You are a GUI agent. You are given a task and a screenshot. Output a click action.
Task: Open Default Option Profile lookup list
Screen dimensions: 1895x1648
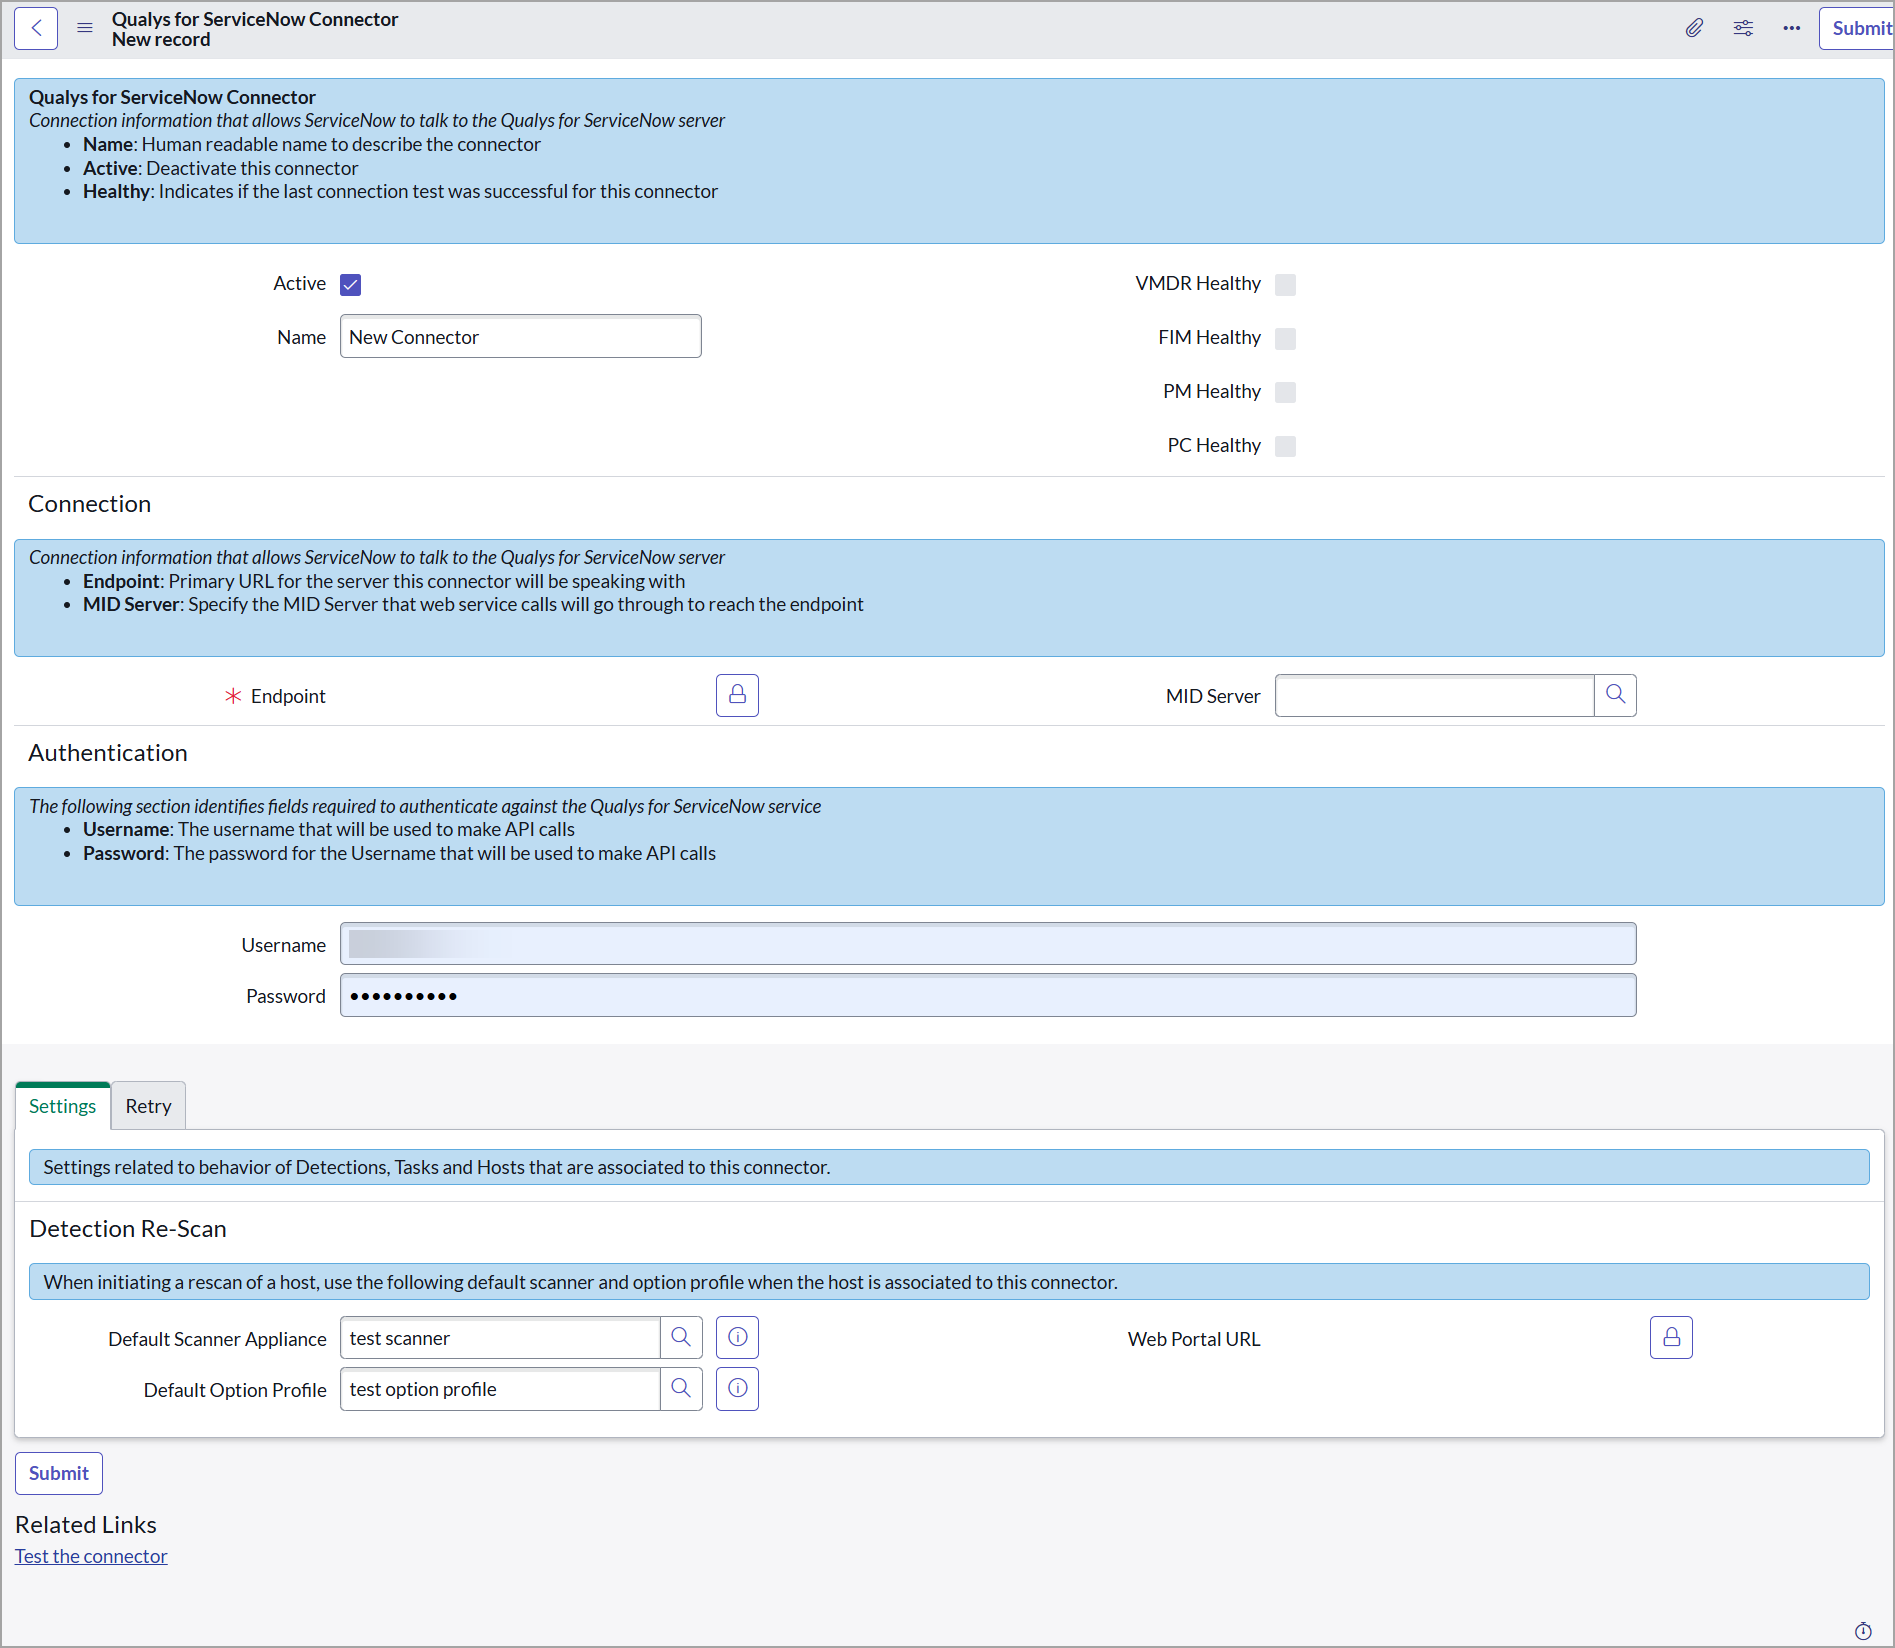pyautogui.click(x=681, y=1389)
